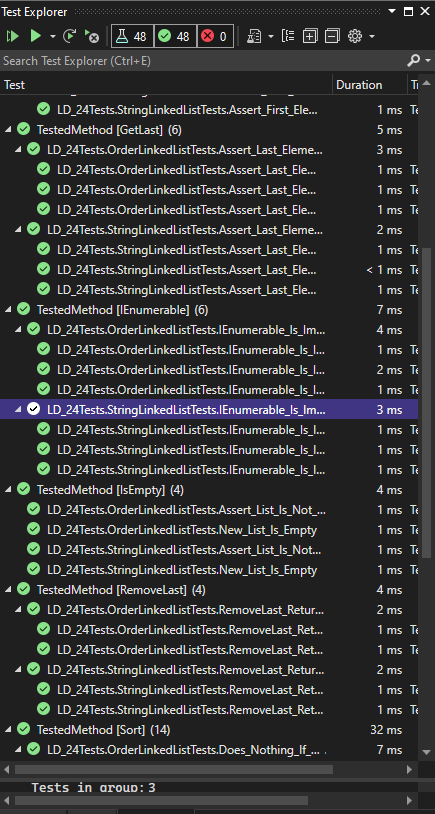
Task: Open the dropdown arrow next to Run
Action: coord(52,36)
